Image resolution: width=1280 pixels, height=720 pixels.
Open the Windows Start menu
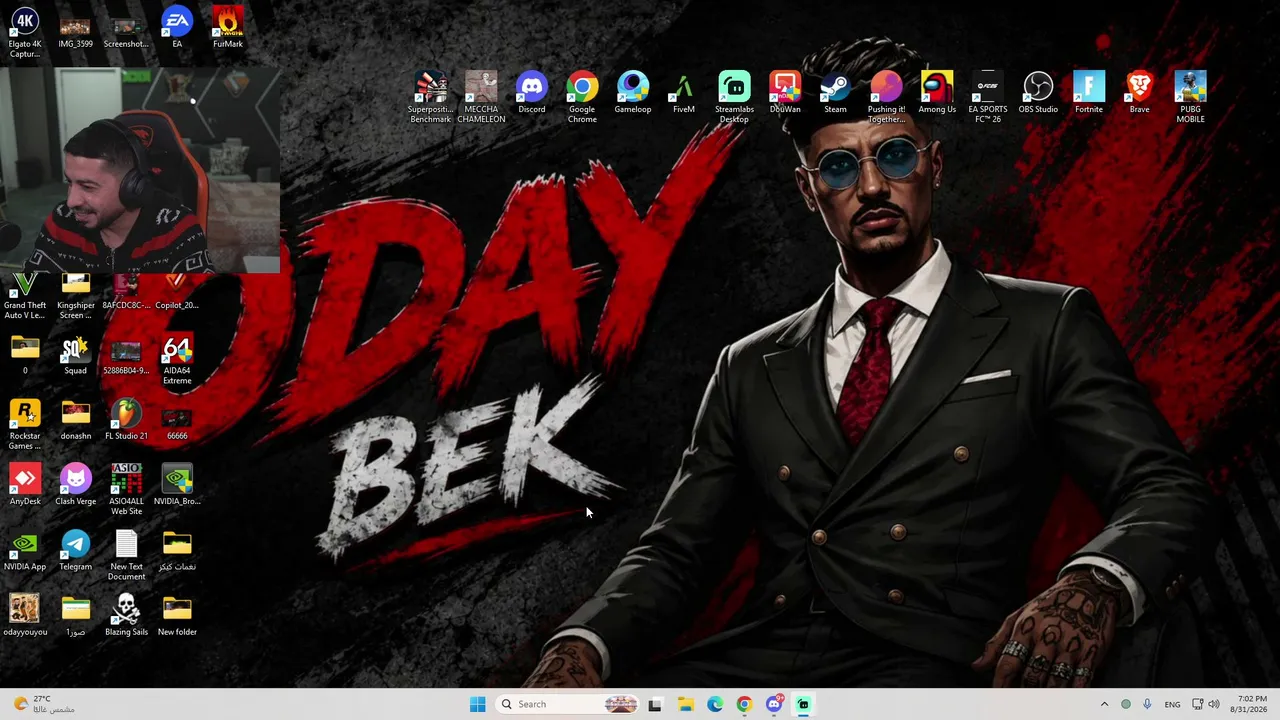478,704
